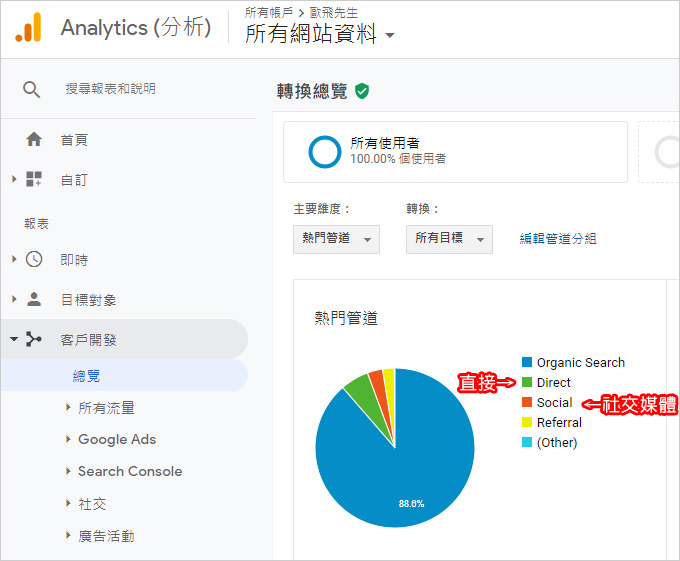The width and height of the screenshot is (680, 561).
Task: Open the 熱門管道 primary dimension dropdown
Action: pyautogui.click(x=336, y=239)
